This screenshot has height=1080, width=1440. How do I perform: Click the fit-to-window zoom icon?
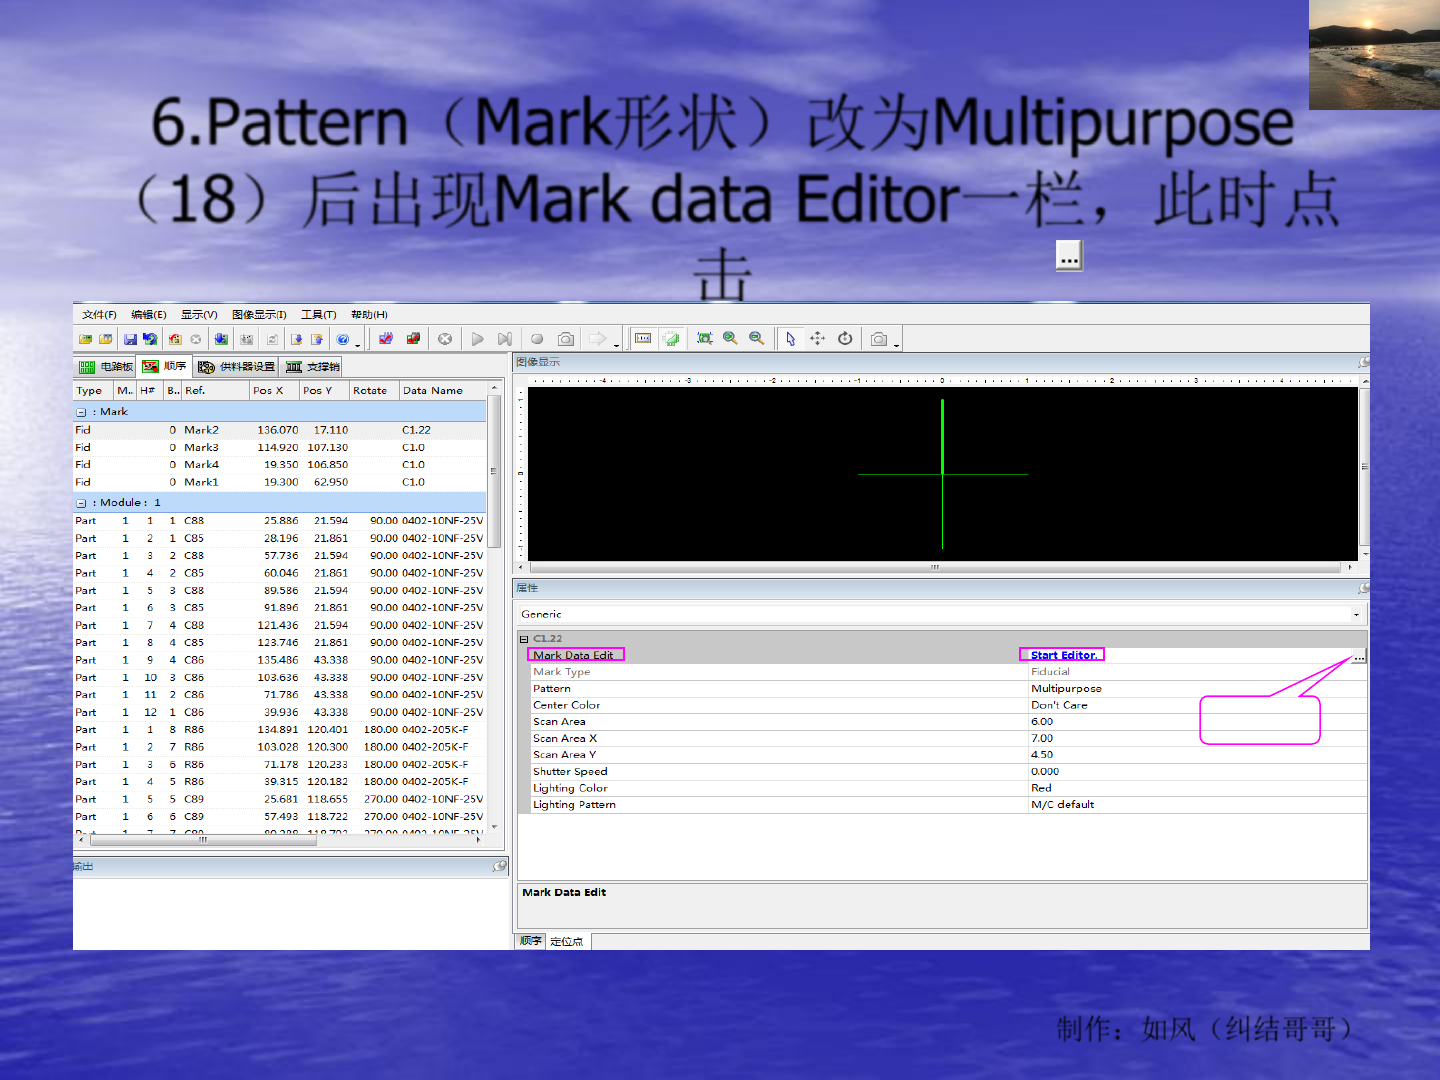coord(704,339)
